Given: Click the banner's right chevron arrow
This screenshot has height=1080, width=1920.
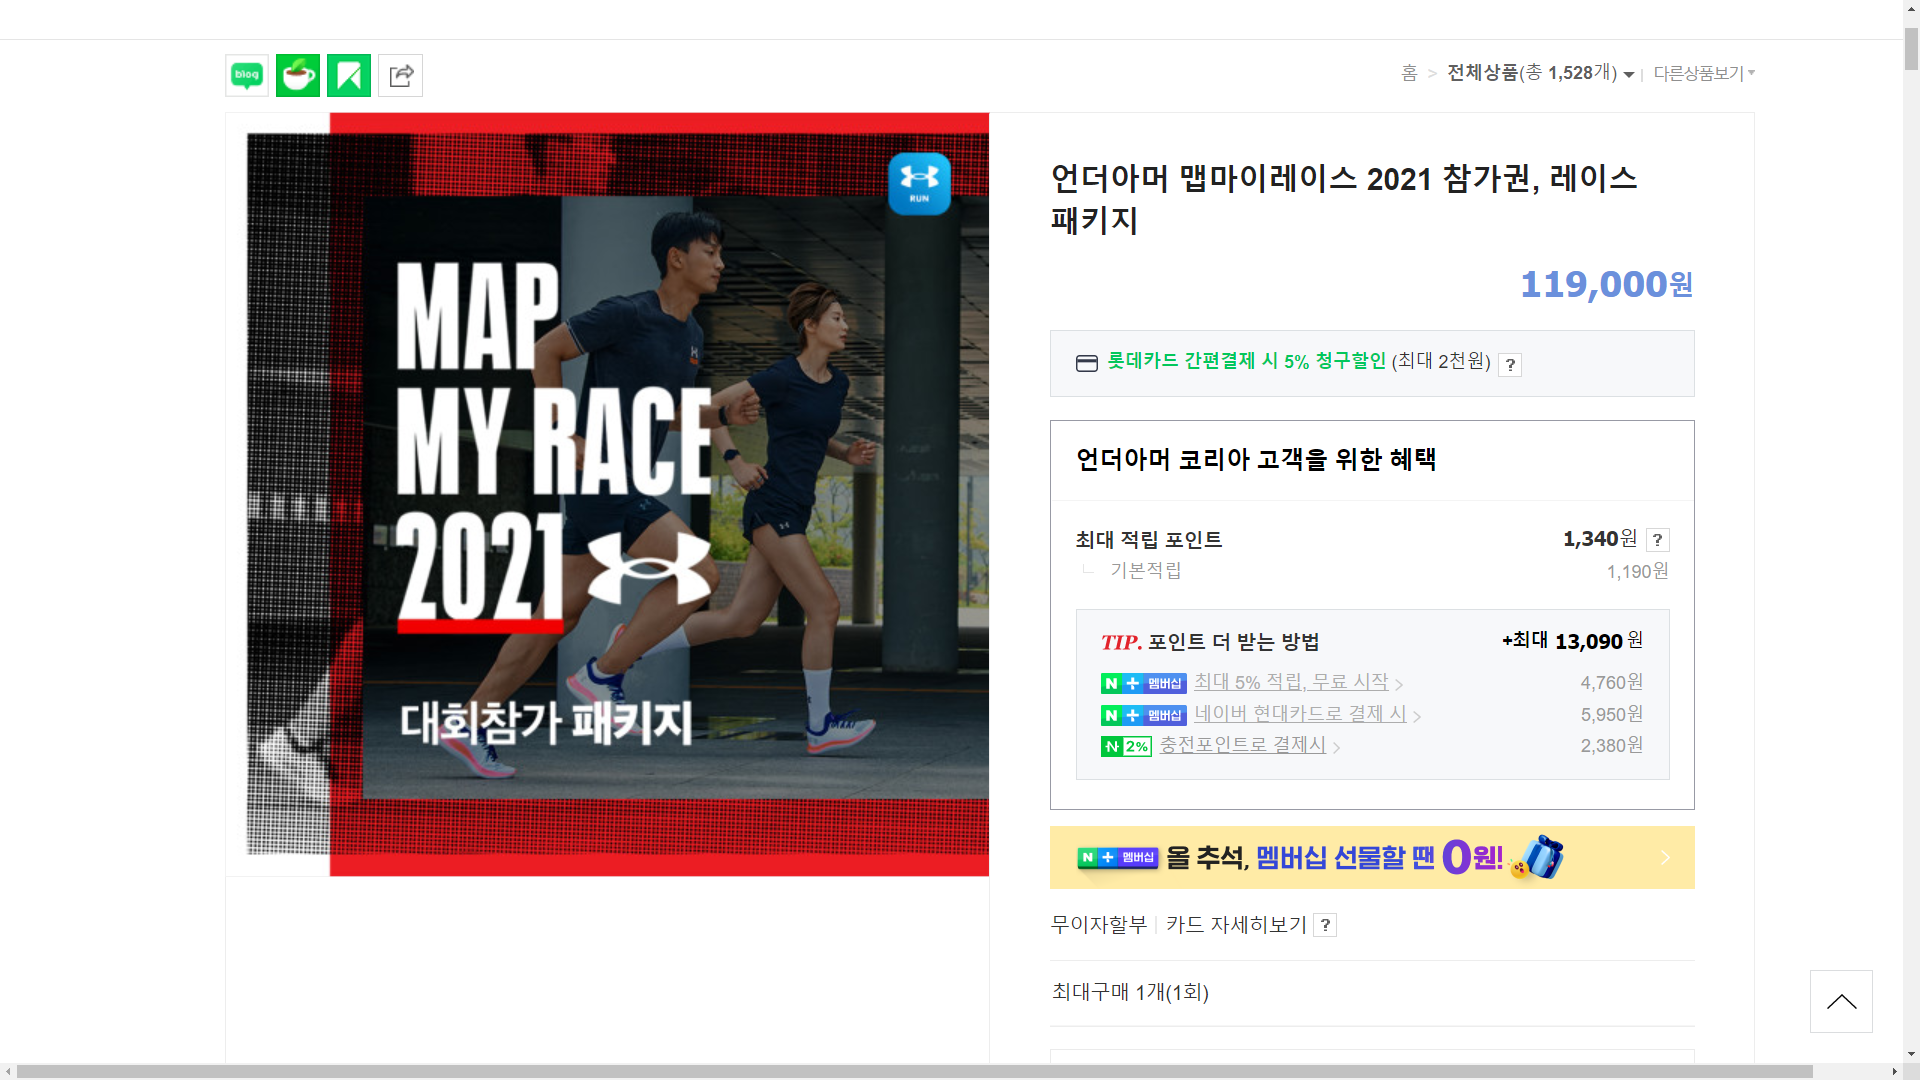Looking at the screenshot, I should coord(1665,857).
